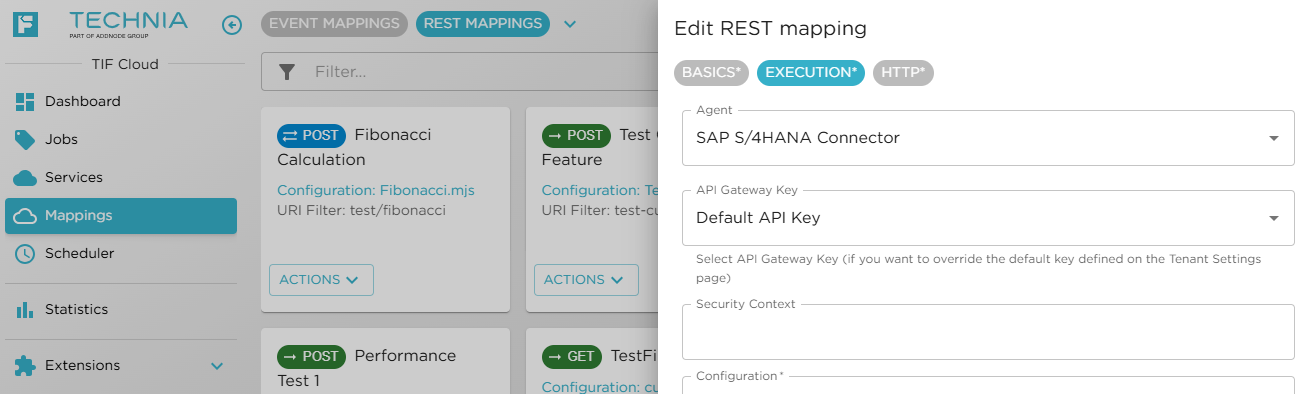1316x394 pixels.
Task: Click the POST badge on Performance Test 1
Action: pyautogui.click(x=311, y=356)
